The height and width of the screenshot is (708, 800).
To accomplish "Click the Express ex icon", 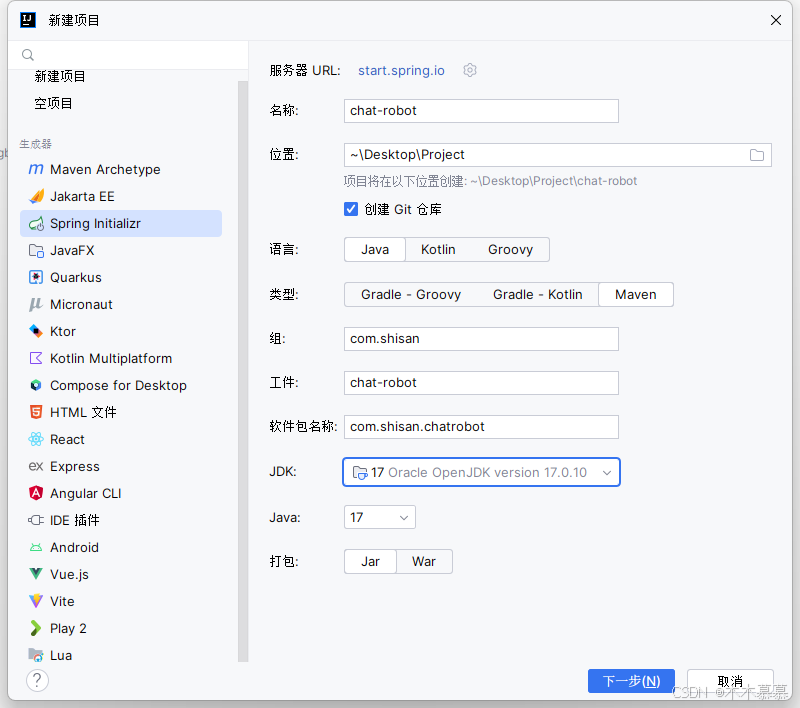I will [x=36, y=466].
